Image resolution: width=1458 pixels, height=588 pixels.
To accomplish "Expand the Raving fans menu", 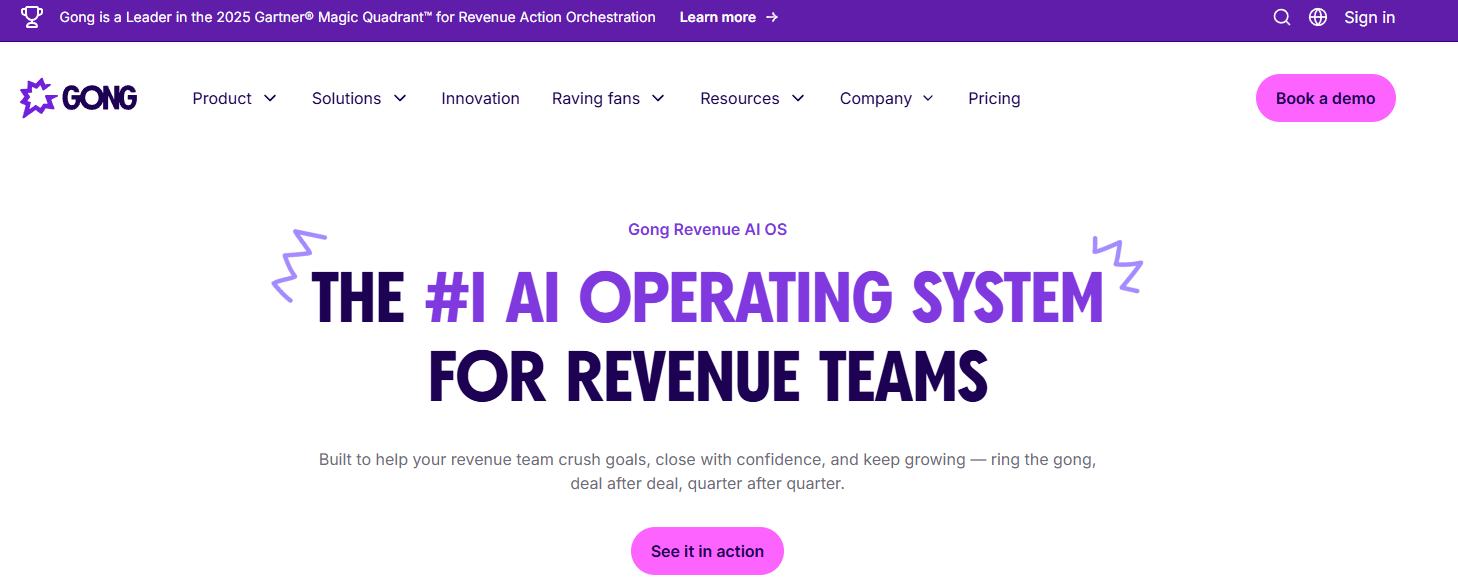I will coord(608,98).
